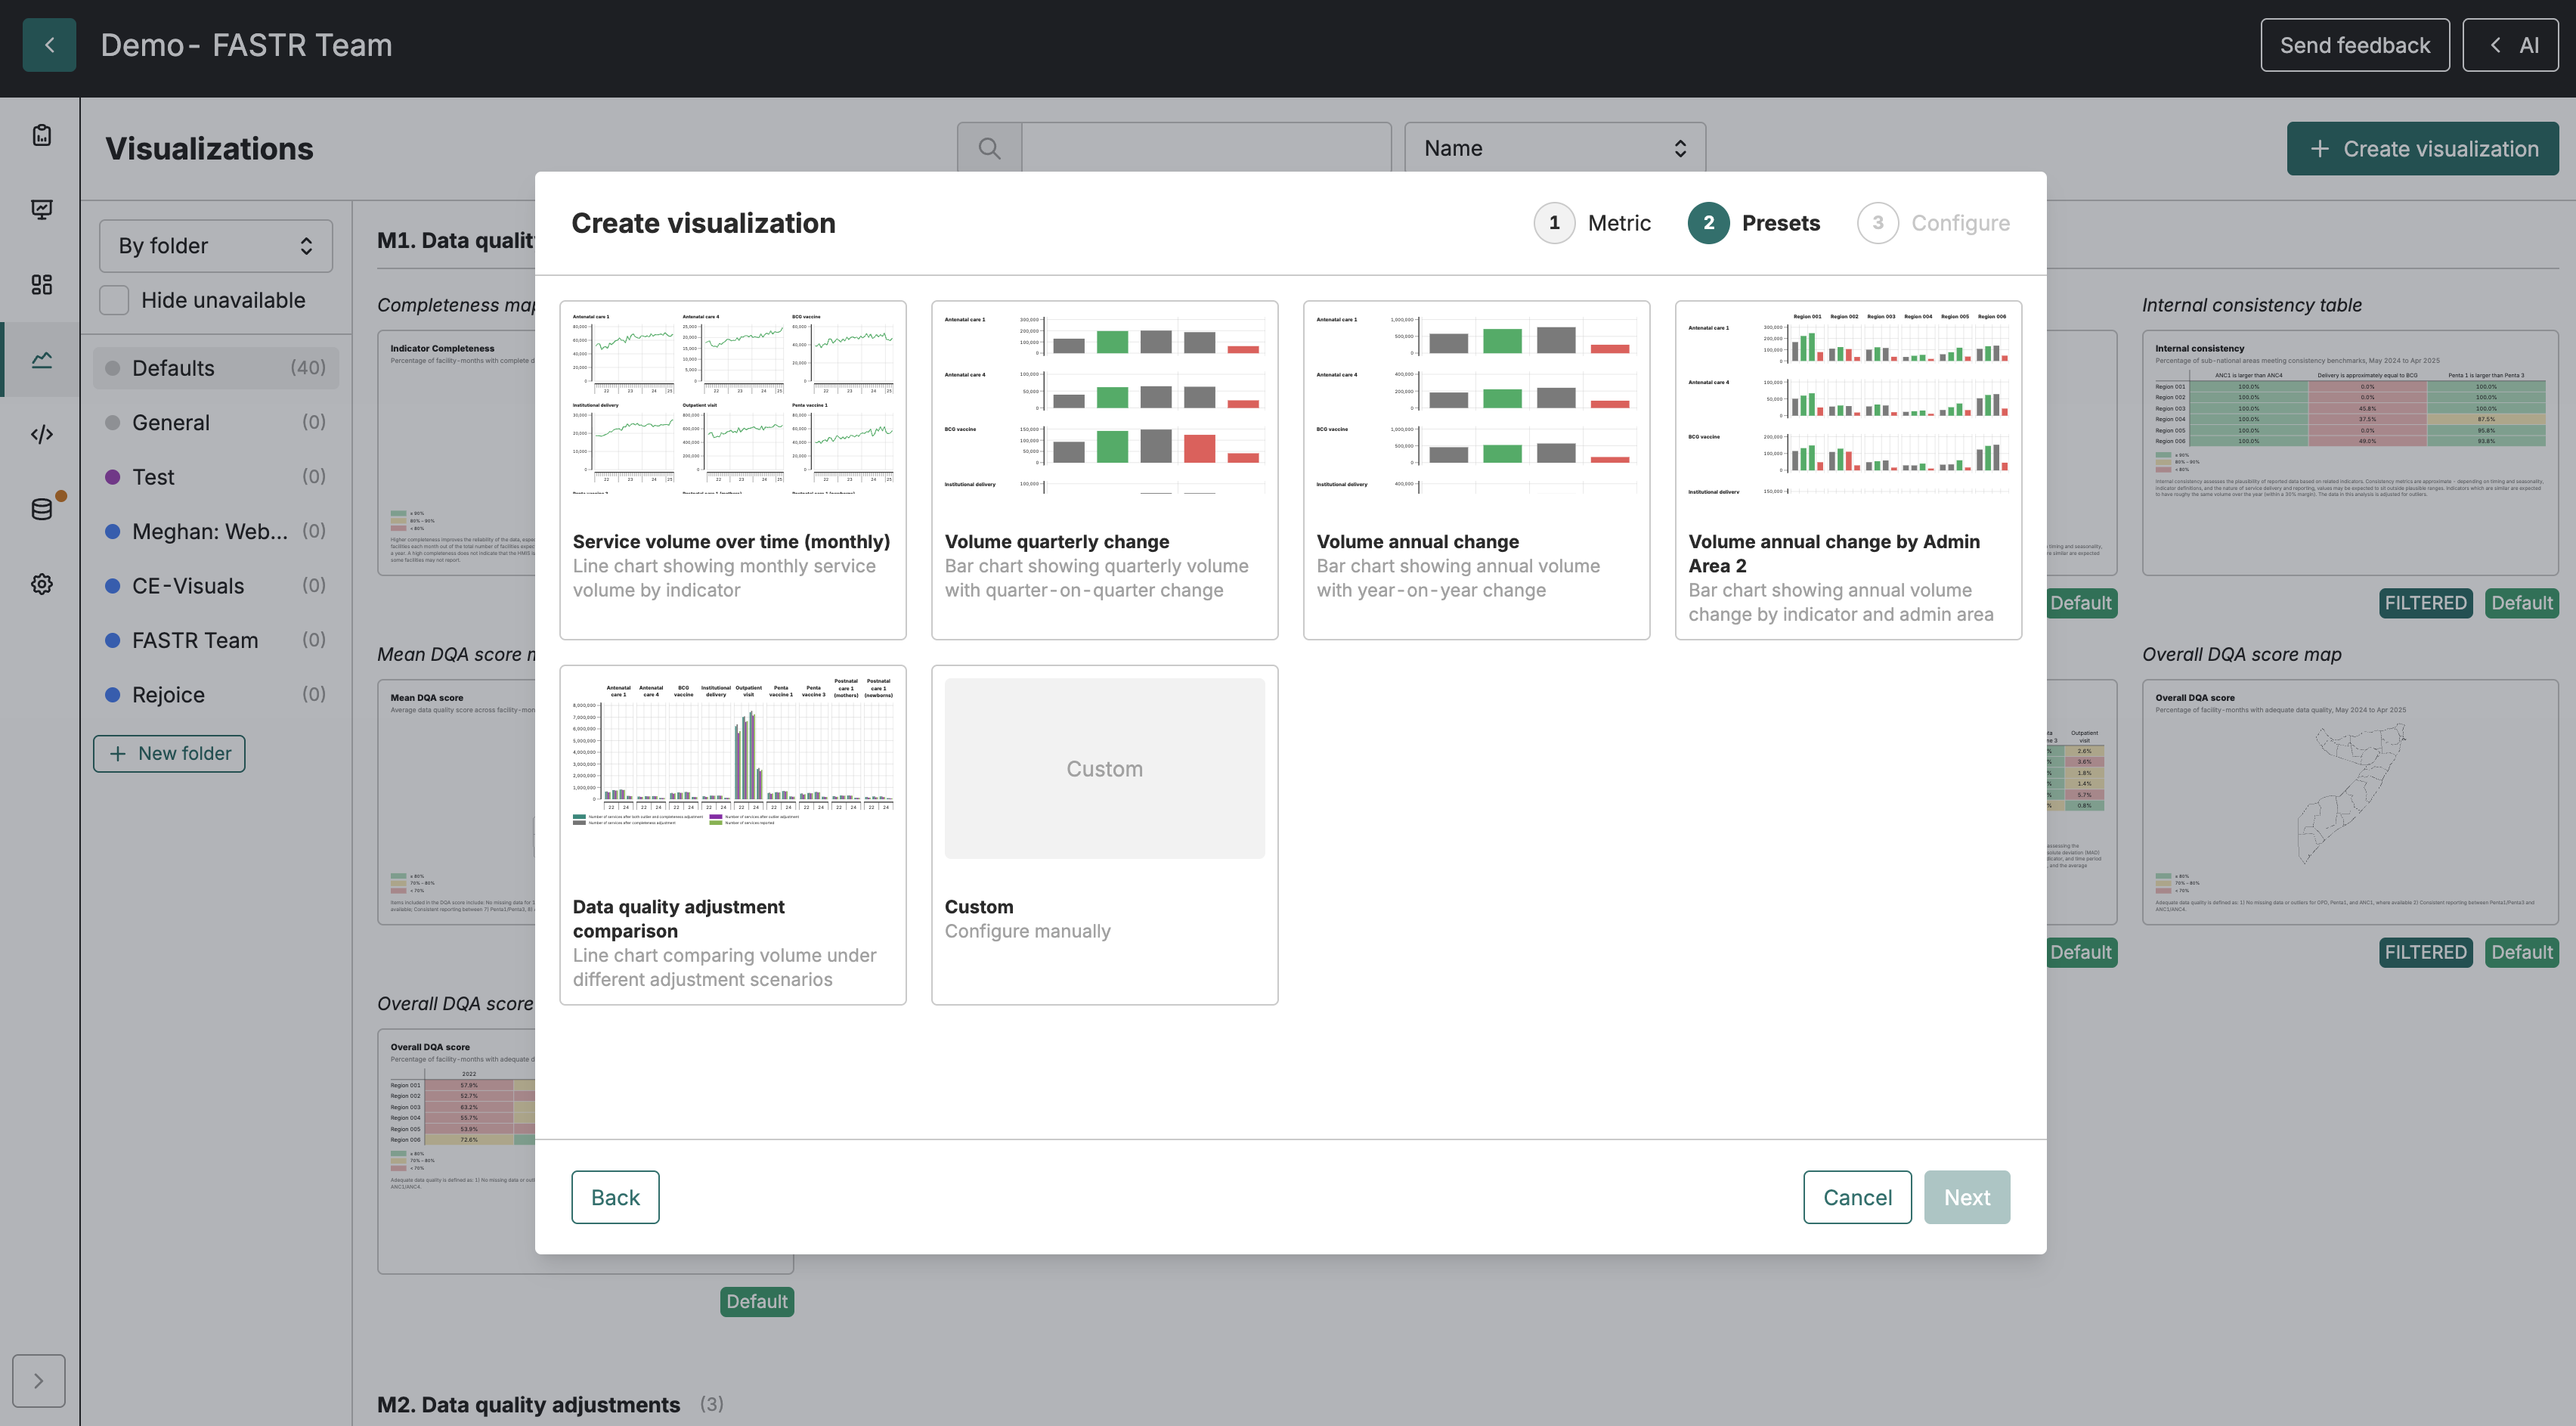Click the visualization search field
The image size is (2576, 1426).
[x=1206, y=148]
